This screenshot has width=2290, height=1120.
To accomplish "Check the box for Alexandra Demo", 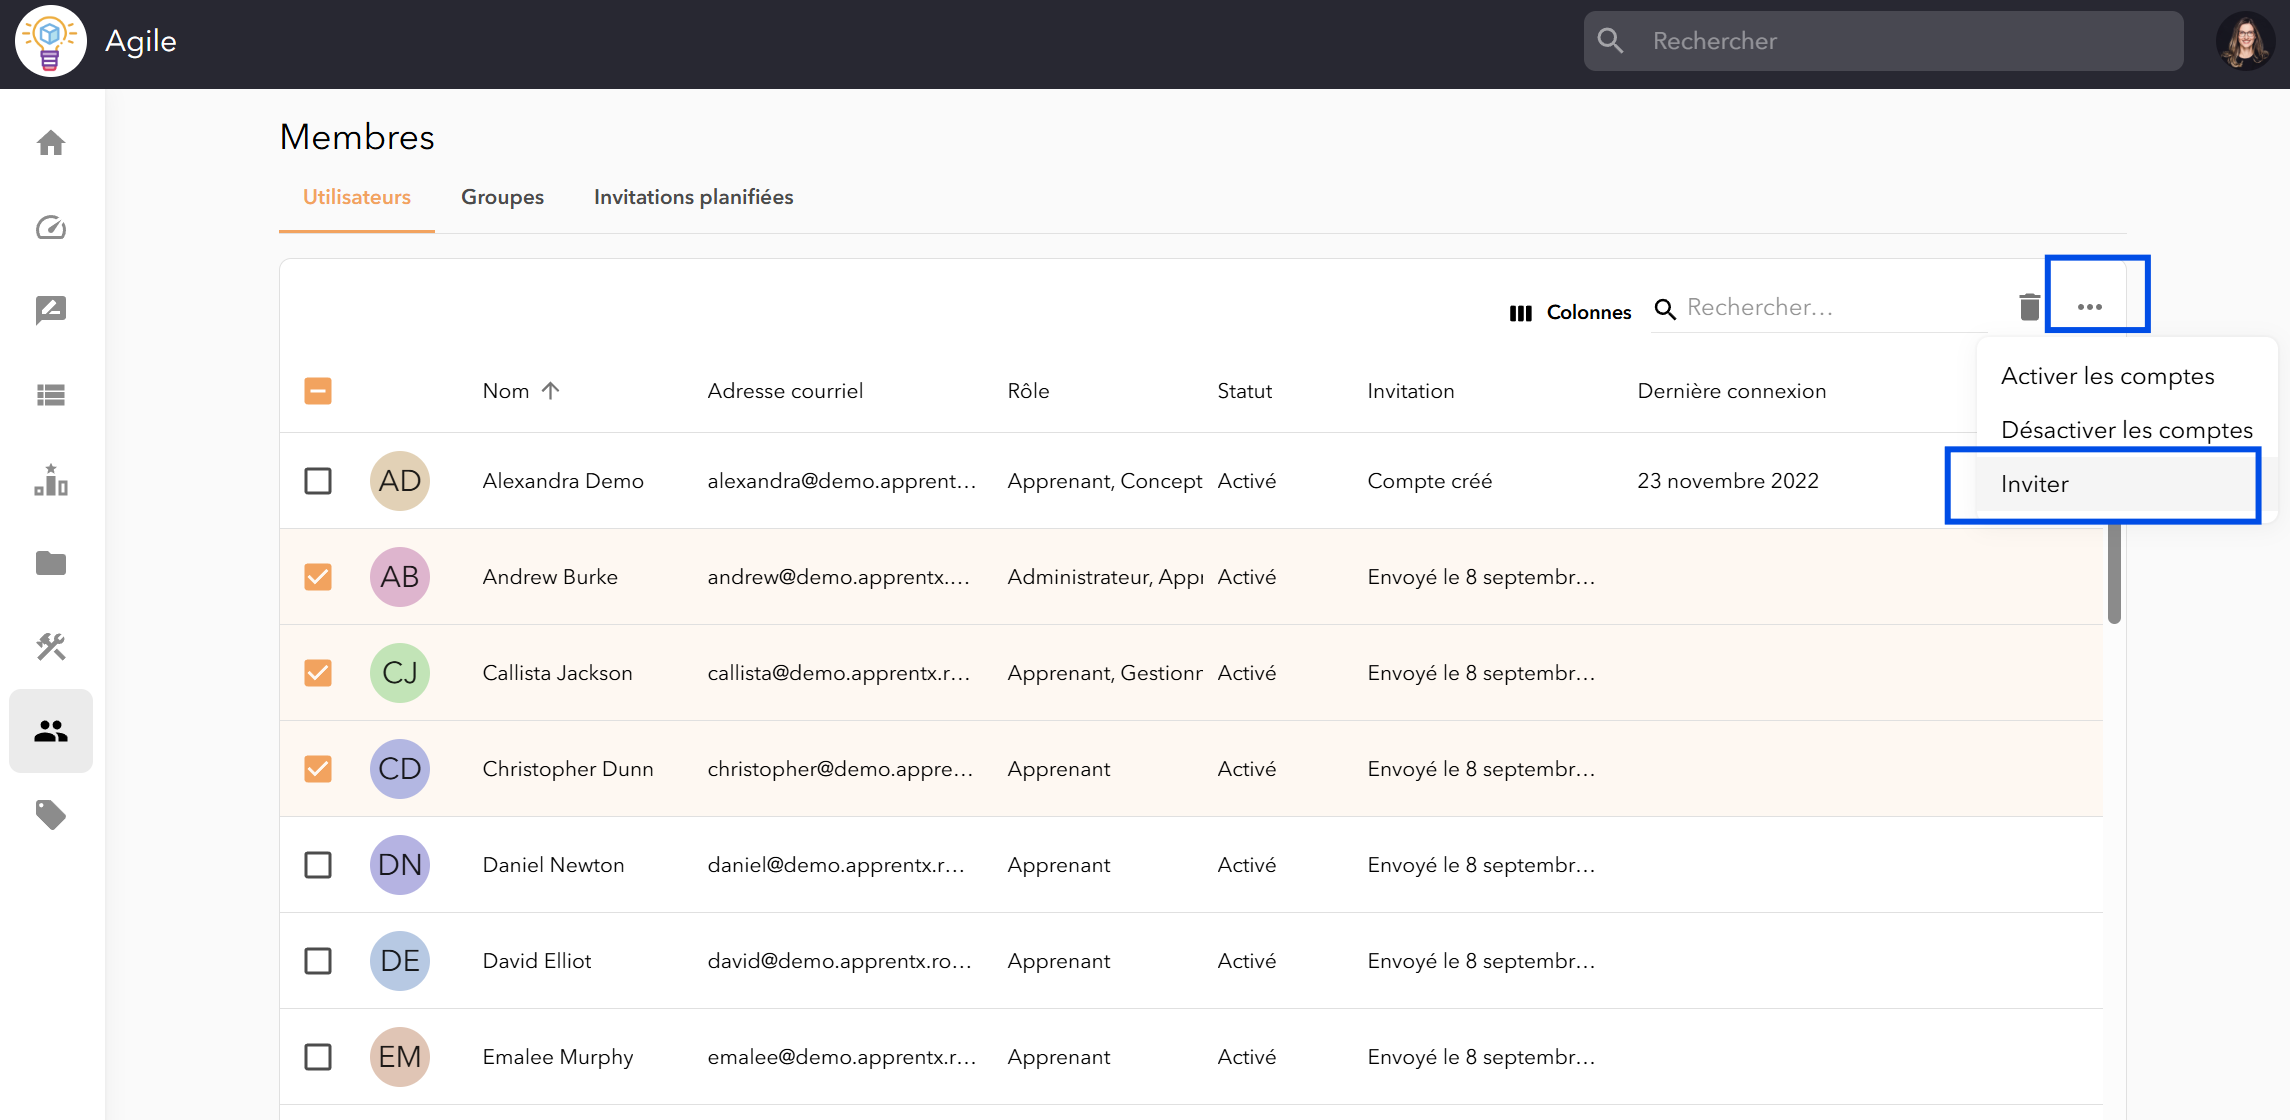I will coord(318,481).
